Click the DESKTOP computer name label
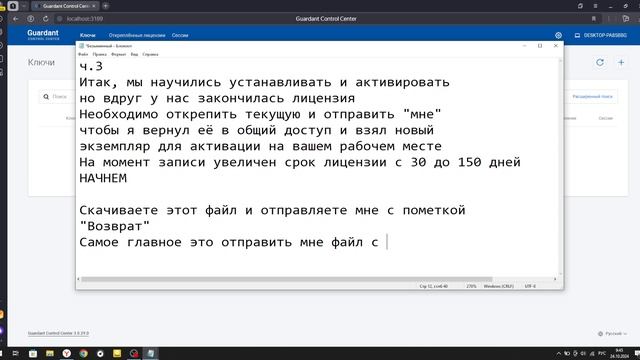This screenshot has width=640, height=360. click(x=601, y=36)
